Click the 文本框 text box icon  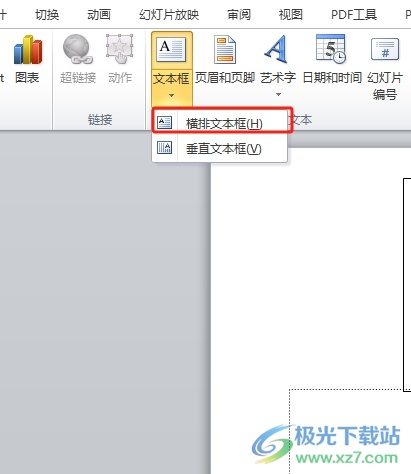click(171, 50)
